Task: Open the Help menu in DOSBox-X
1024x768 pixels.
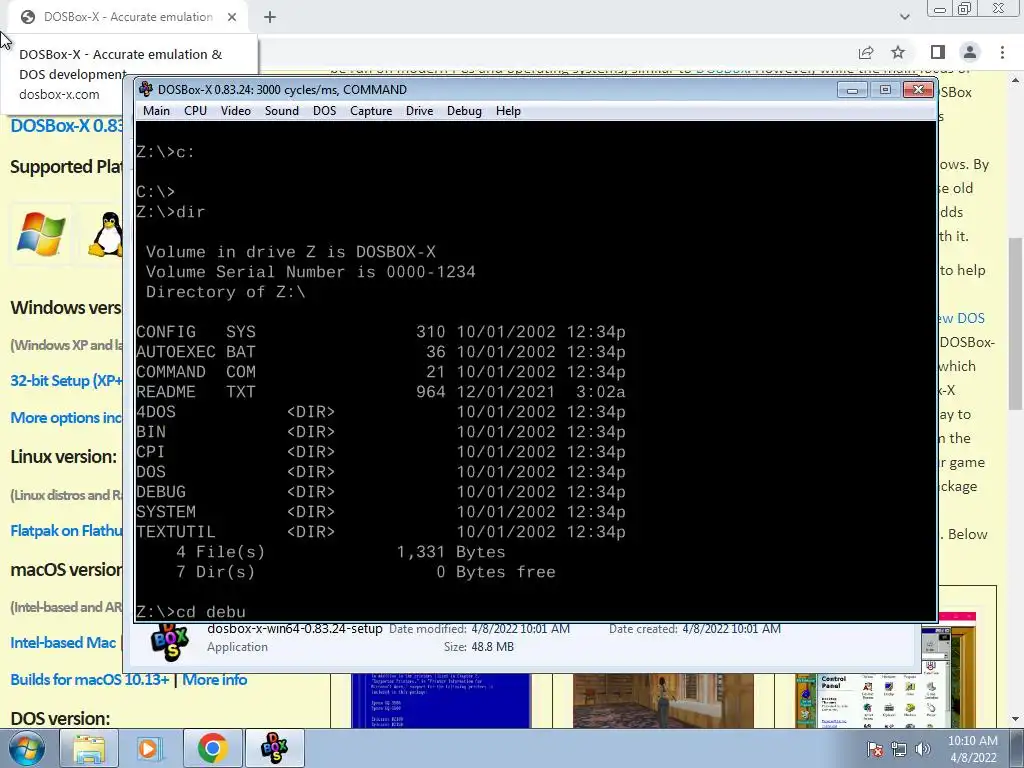Action: (508, 111)
